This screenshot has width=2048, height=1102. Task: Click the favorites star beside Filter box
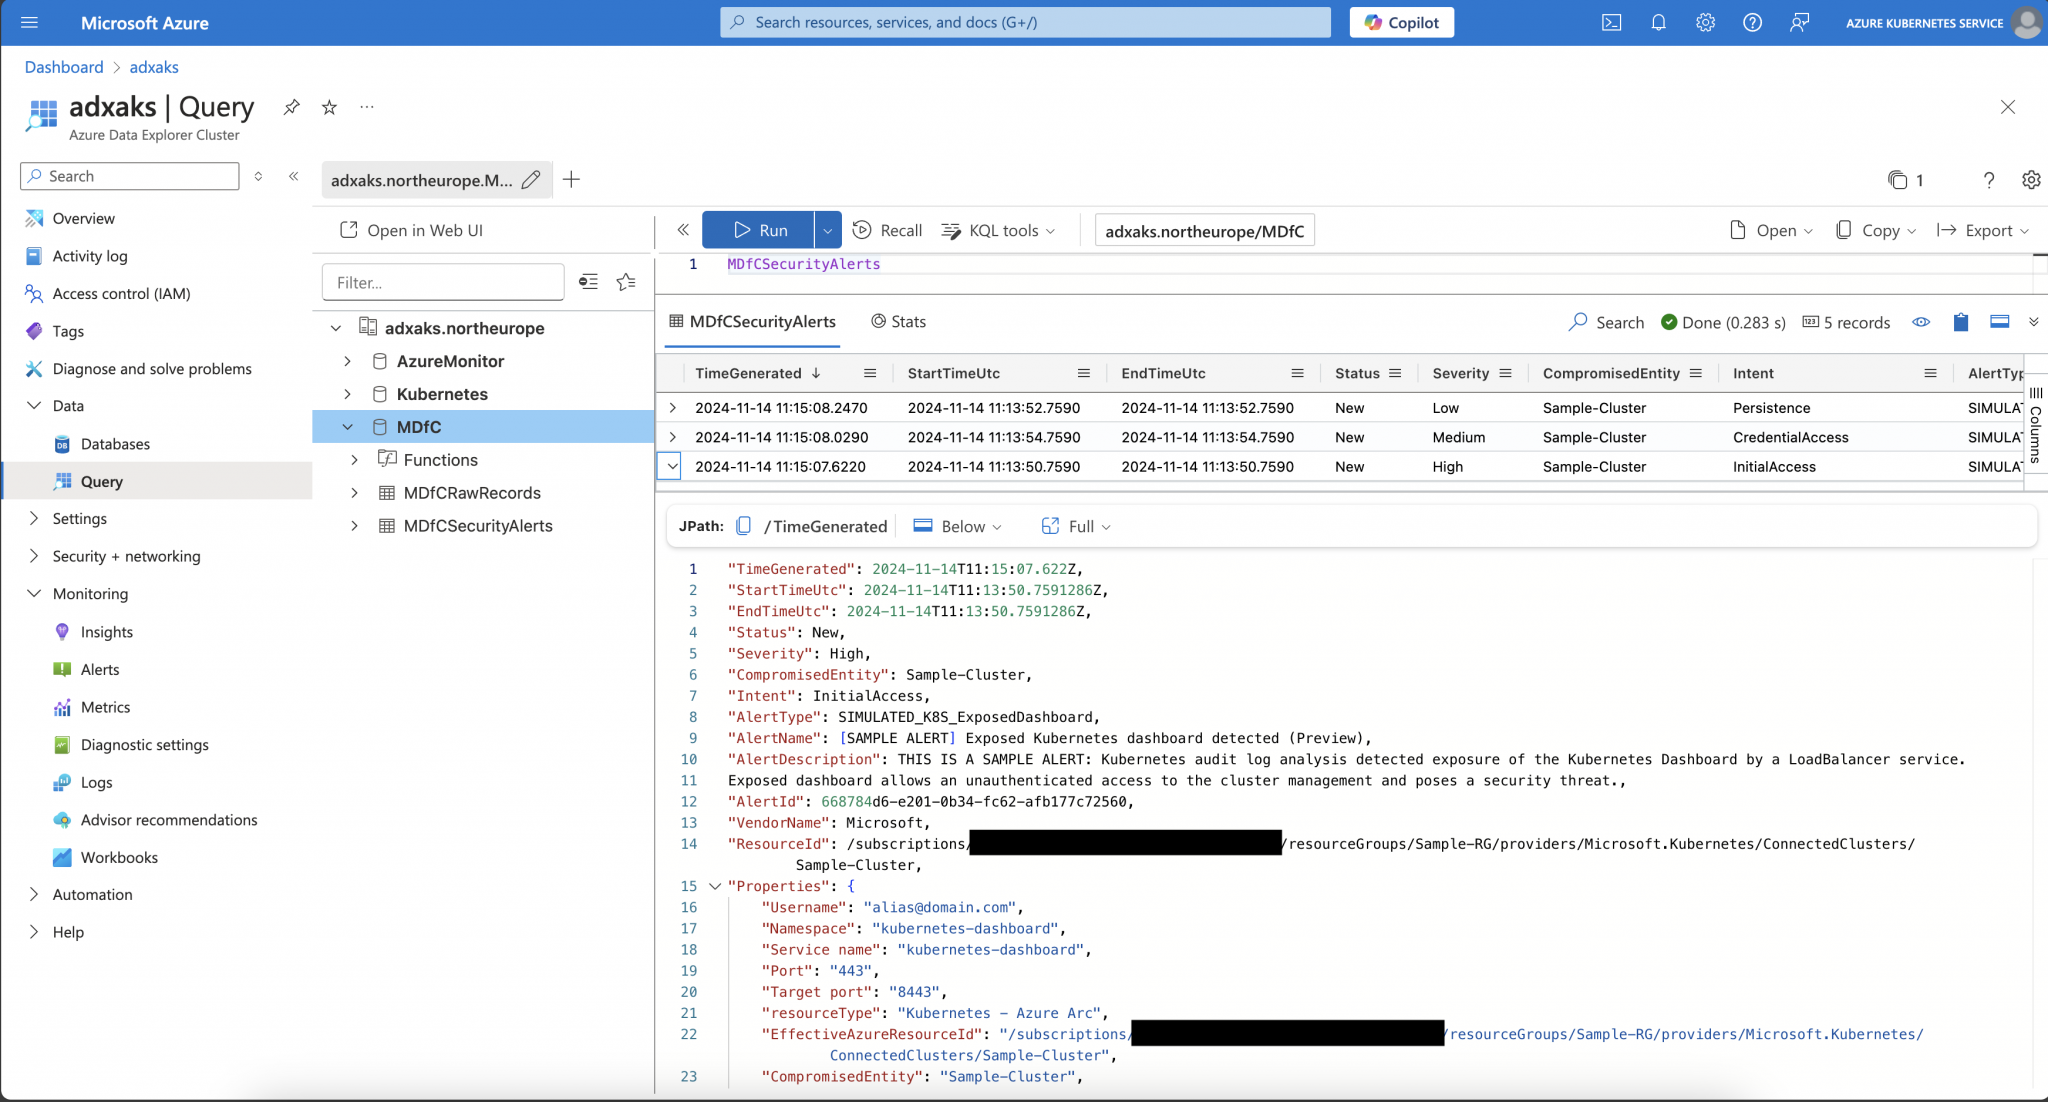(x=626, y=282)
